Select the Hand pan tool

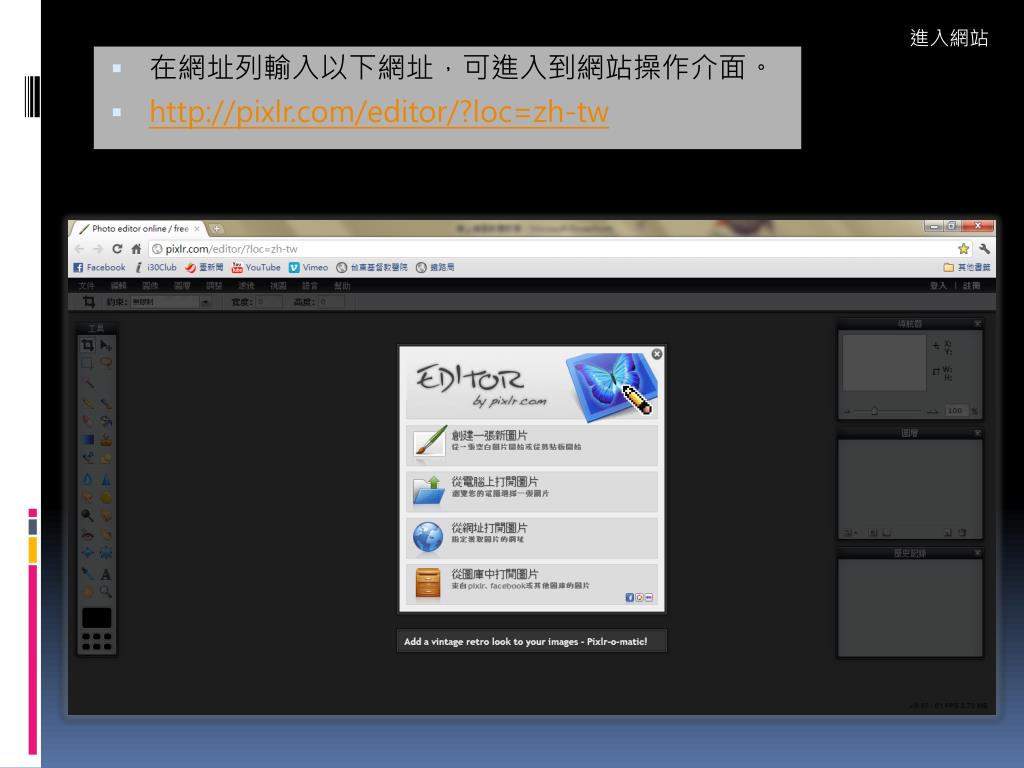pos(88,592)
